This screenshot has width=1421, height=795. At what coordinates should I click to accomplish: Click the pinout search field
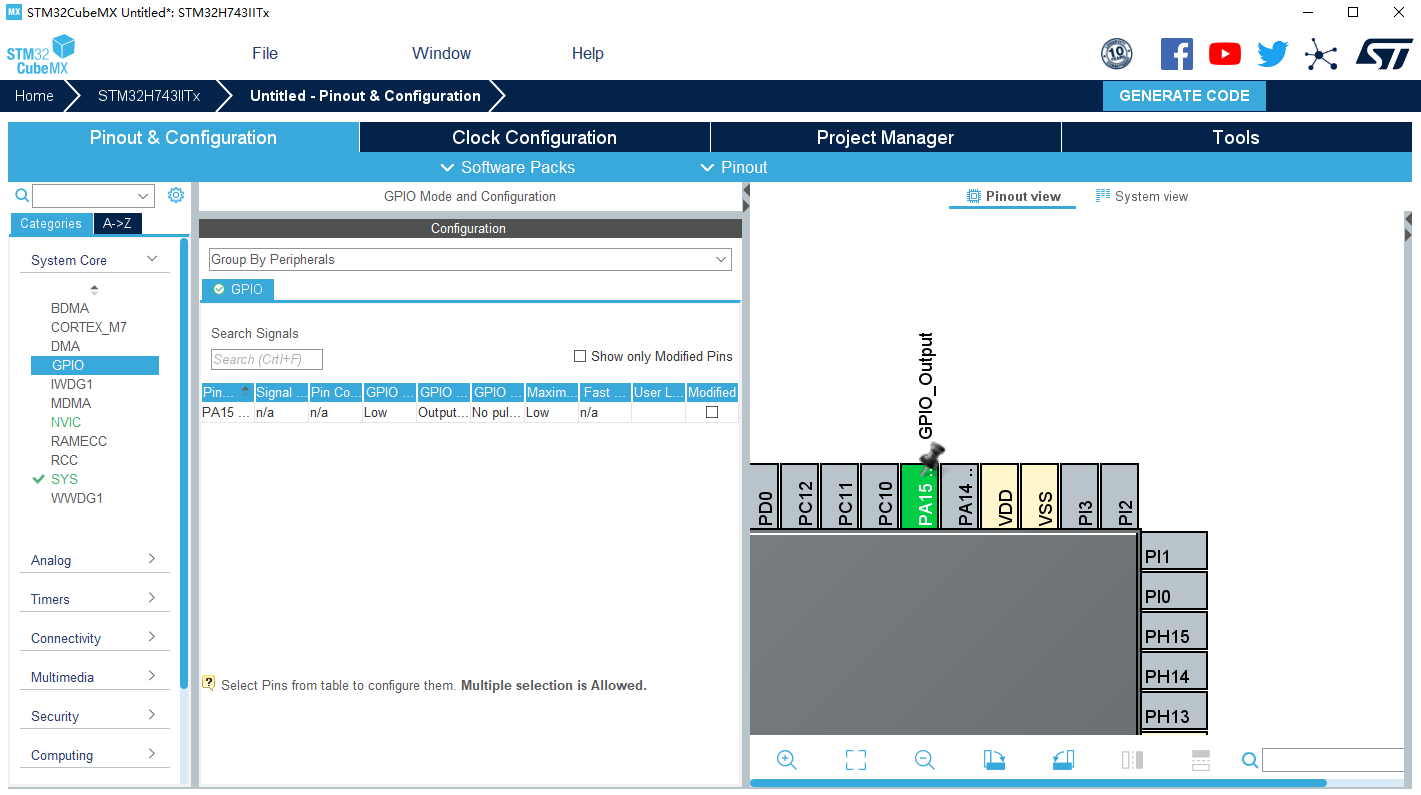pos(1333,760)
